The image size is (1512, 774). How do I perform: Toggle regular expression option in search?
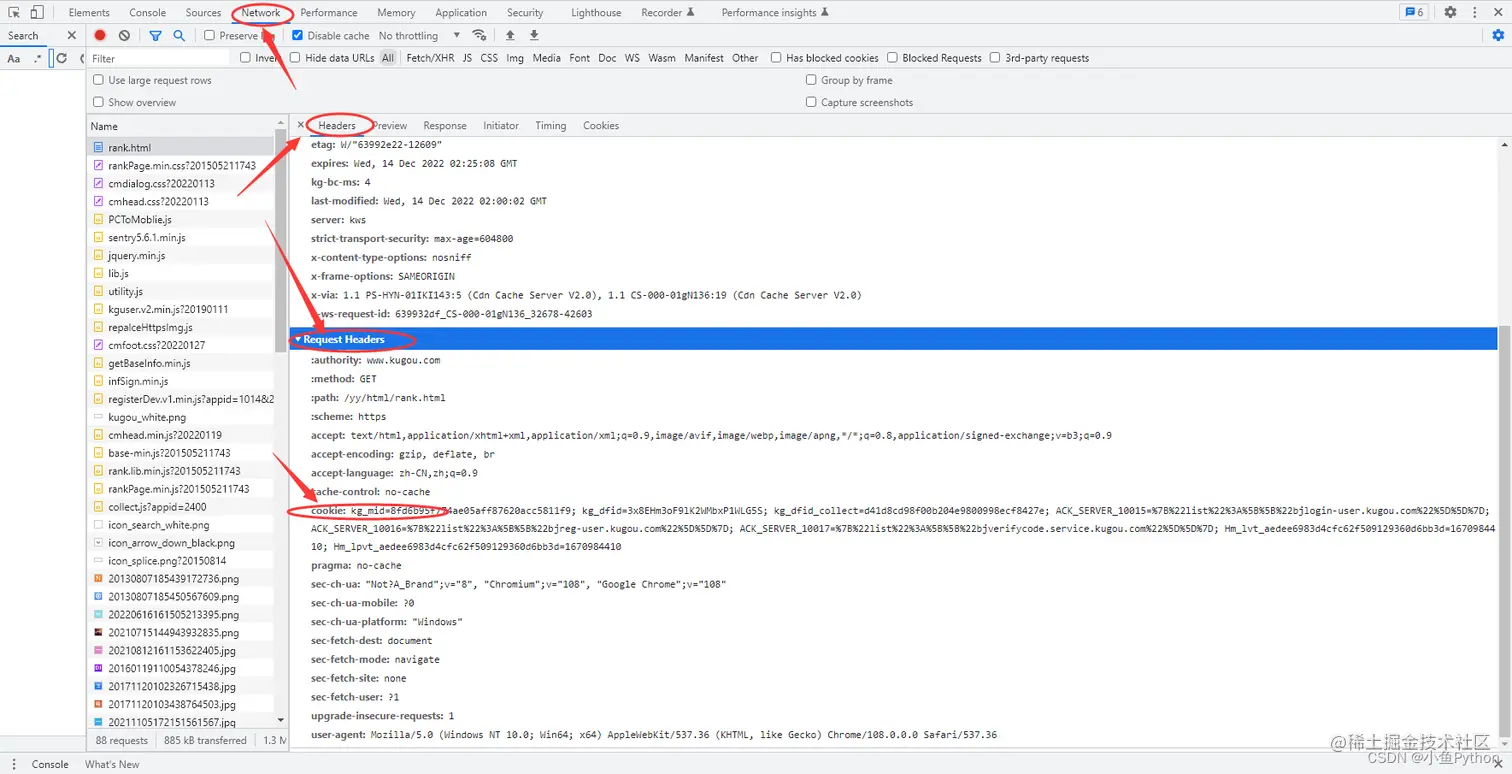(x=38, y=58)
